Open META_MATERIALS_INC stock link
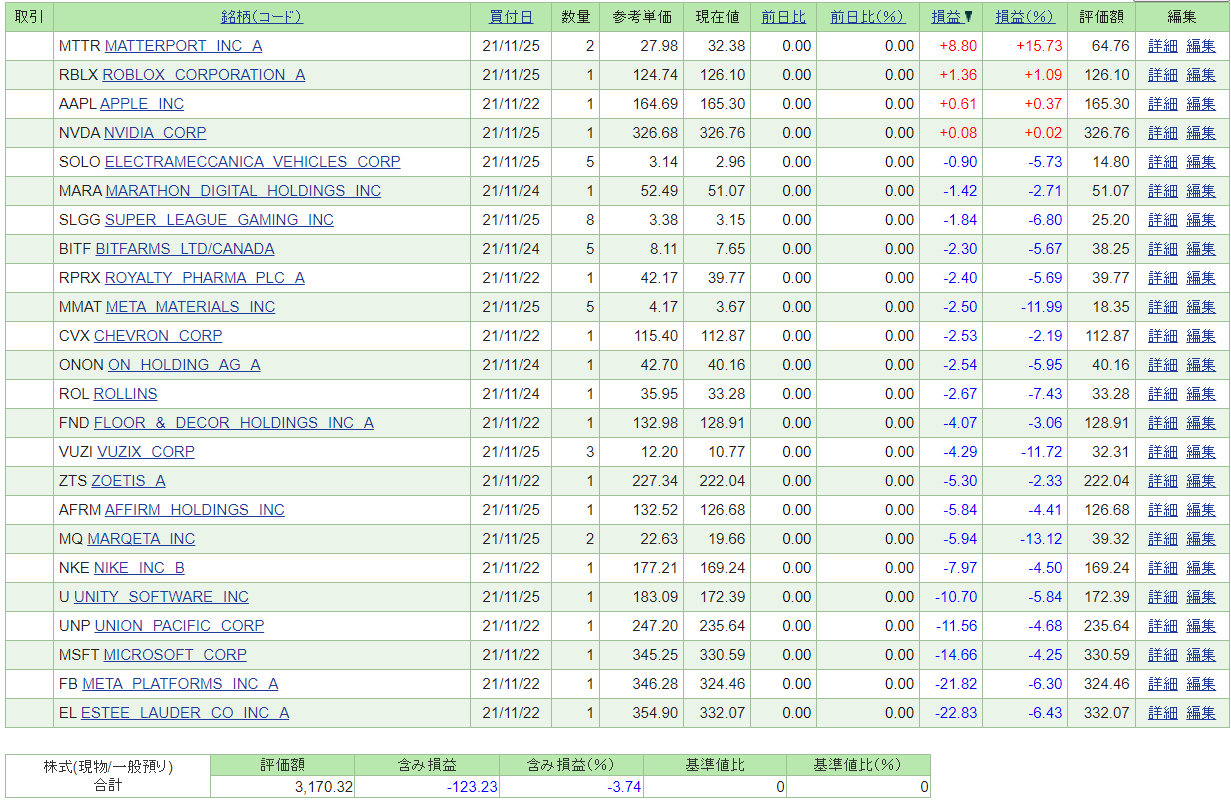 (x=190, y=307)
